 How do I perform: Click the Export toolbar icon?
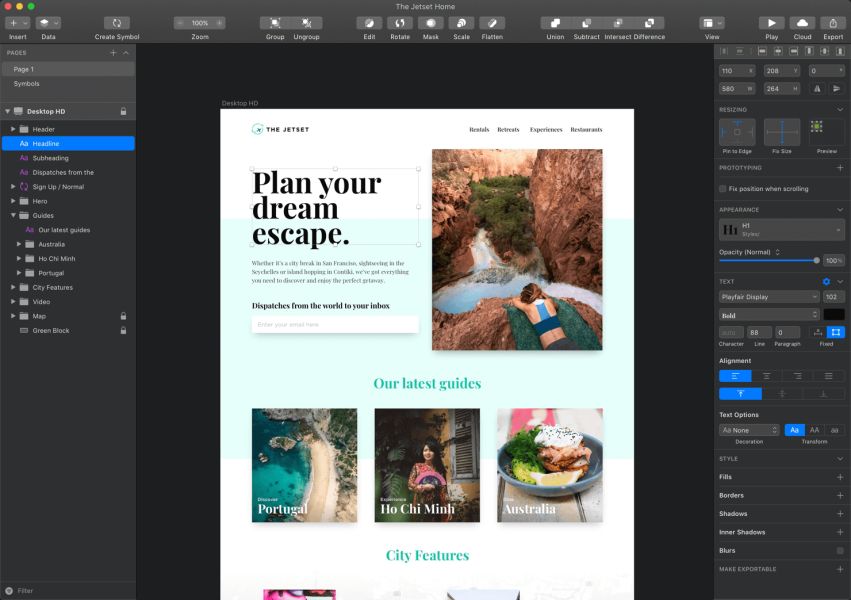tap(832, 22)
